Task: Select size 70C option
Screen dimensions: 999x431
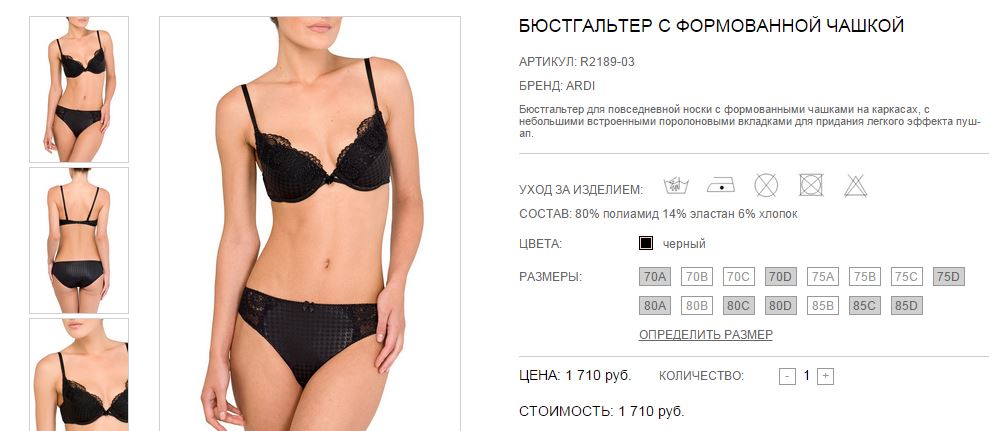Action: tap(738, 277)
